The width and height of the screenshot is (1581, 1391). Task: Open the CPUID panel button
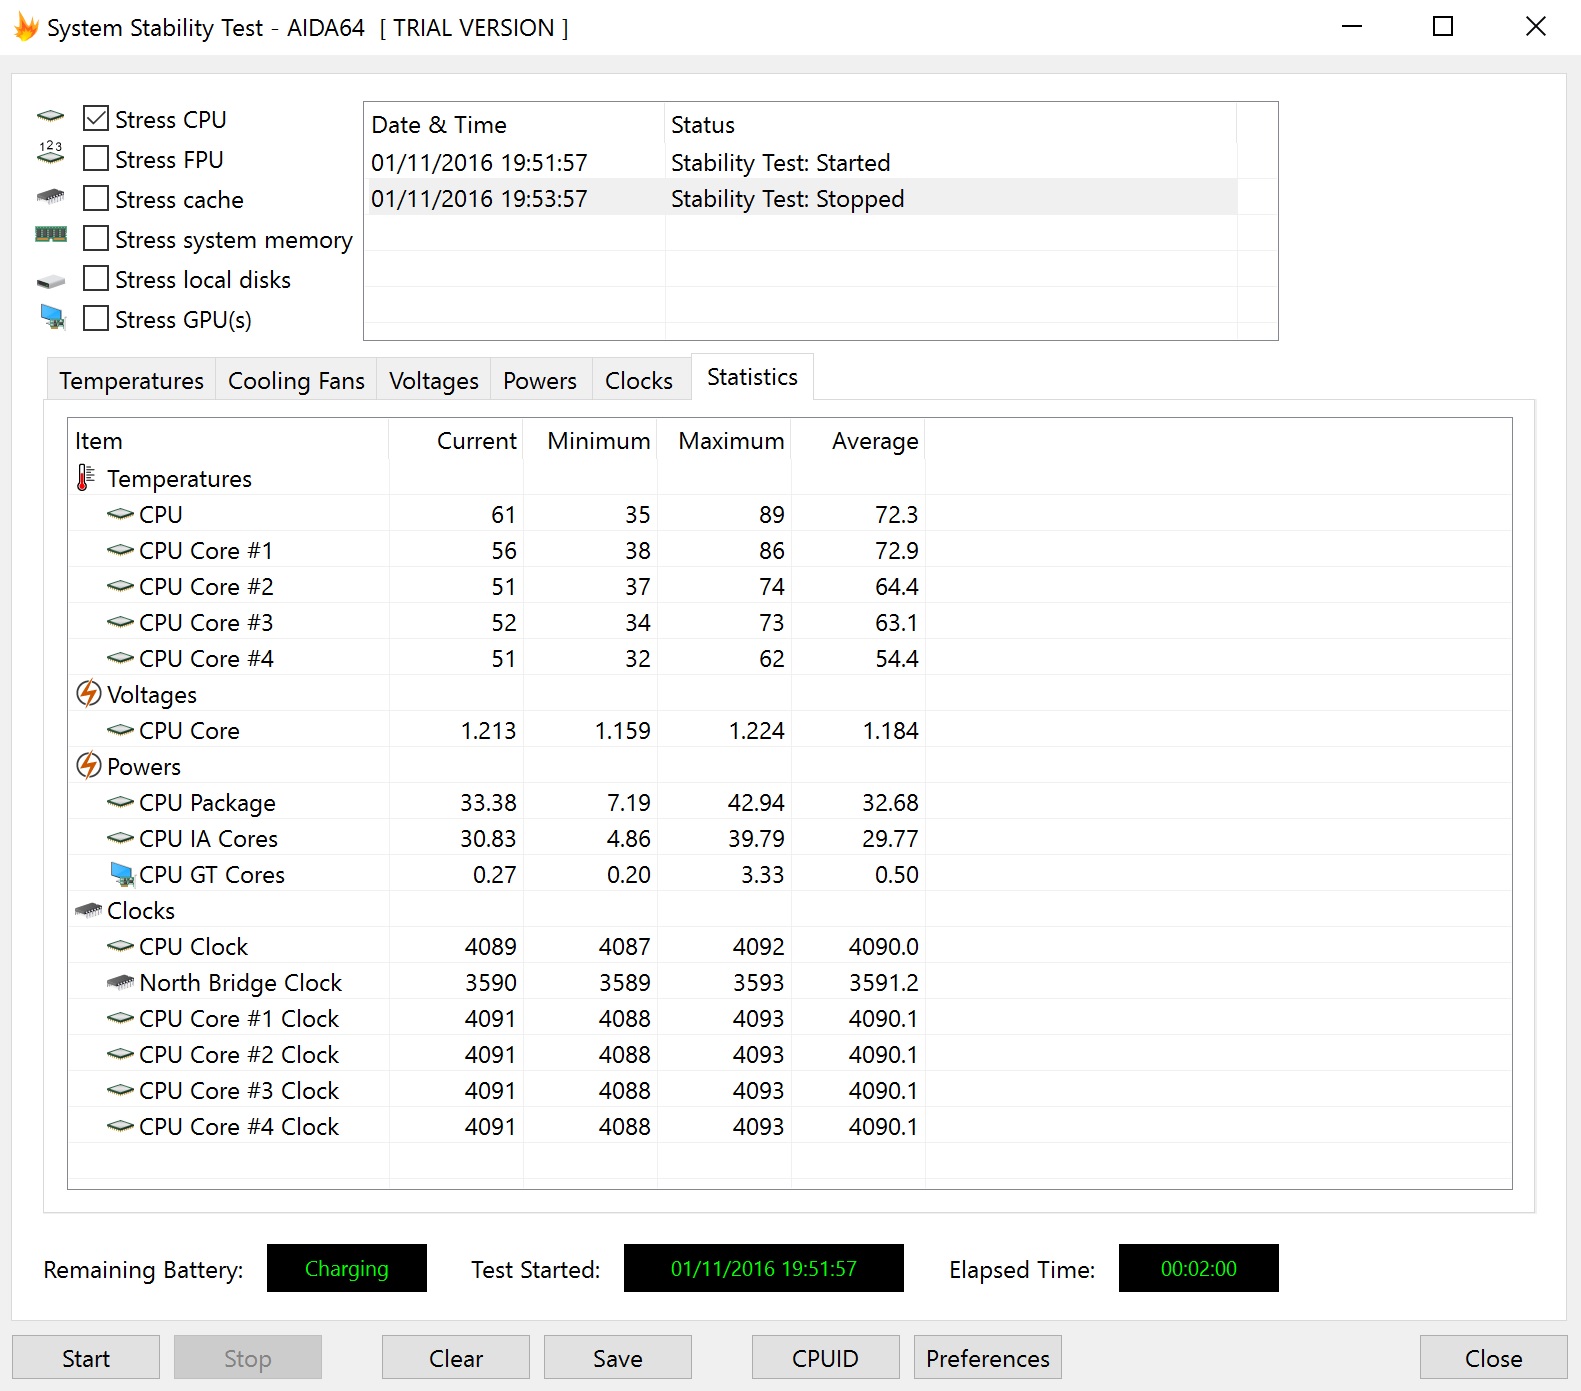(826, 1358)
